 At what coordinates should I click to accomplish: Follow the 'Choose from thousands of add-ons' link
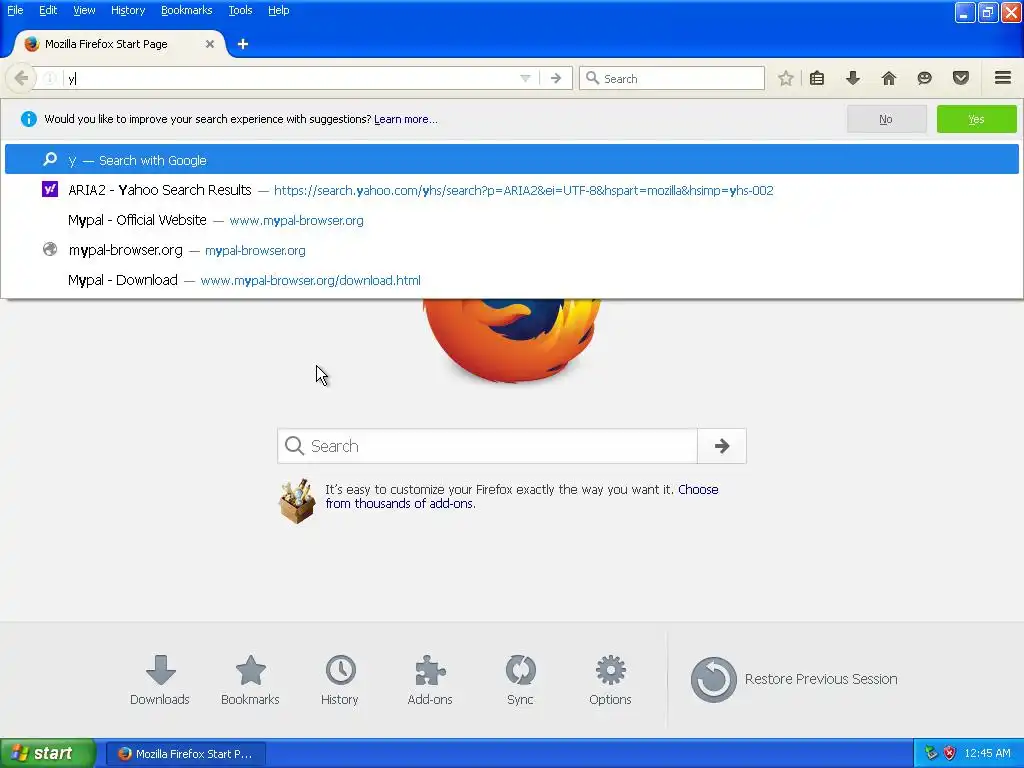tap(522, 496)
